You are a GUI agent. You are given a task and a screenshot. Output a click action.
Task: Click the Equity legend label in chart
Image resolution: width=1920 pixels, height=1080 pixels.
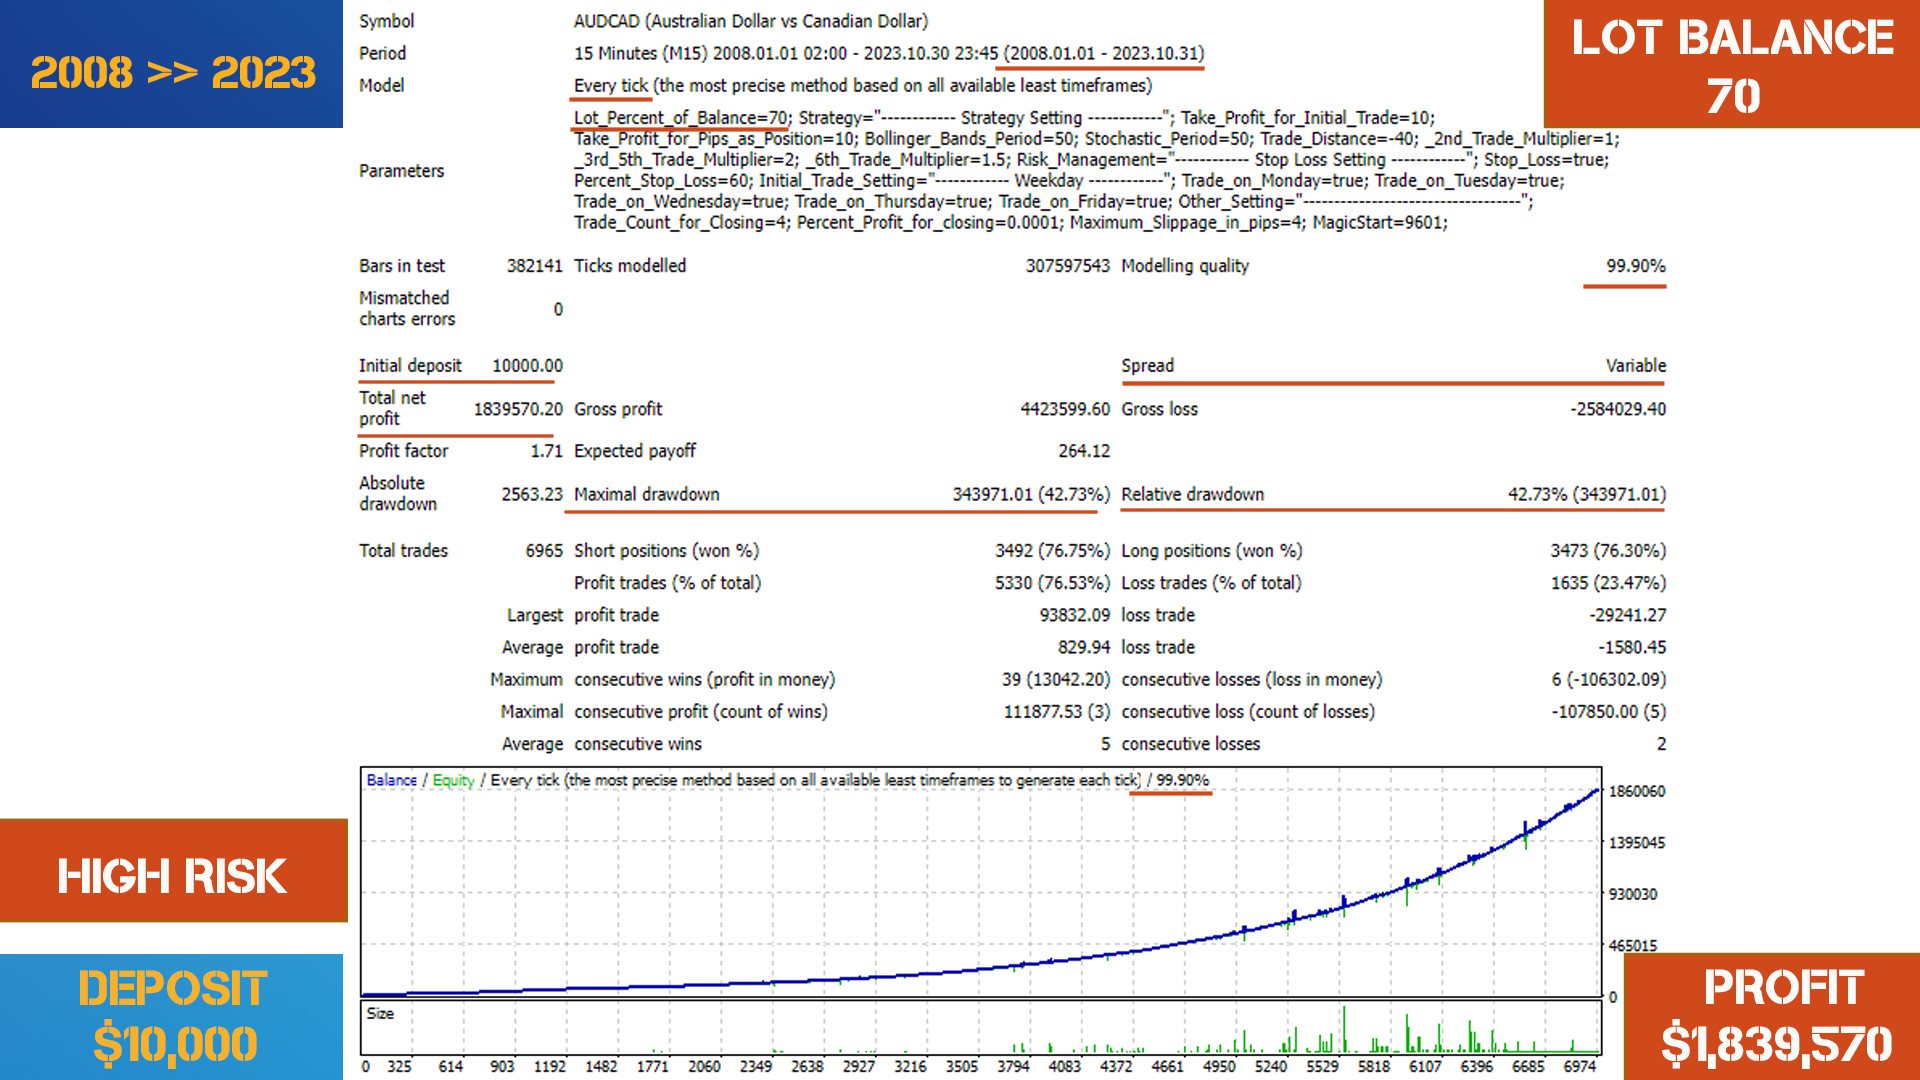(x=453, y=780)
